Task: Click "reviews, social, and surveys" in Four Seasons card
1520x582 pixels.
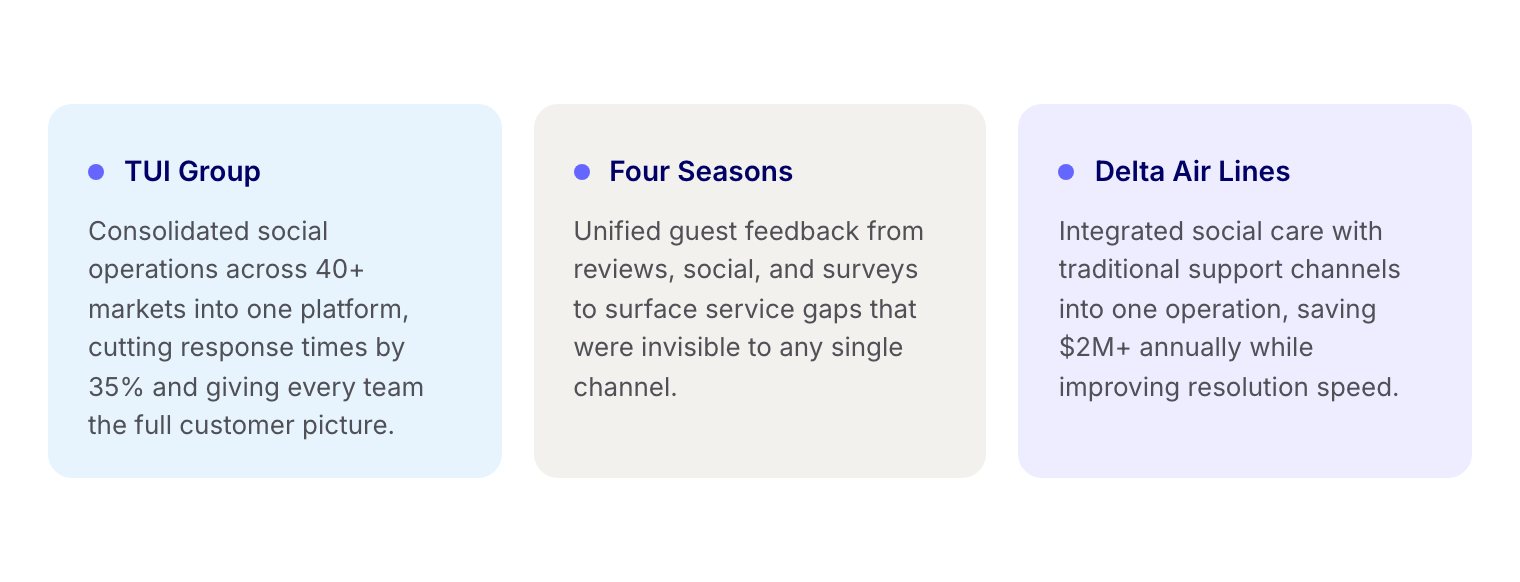Action: (x=745, y=270)
